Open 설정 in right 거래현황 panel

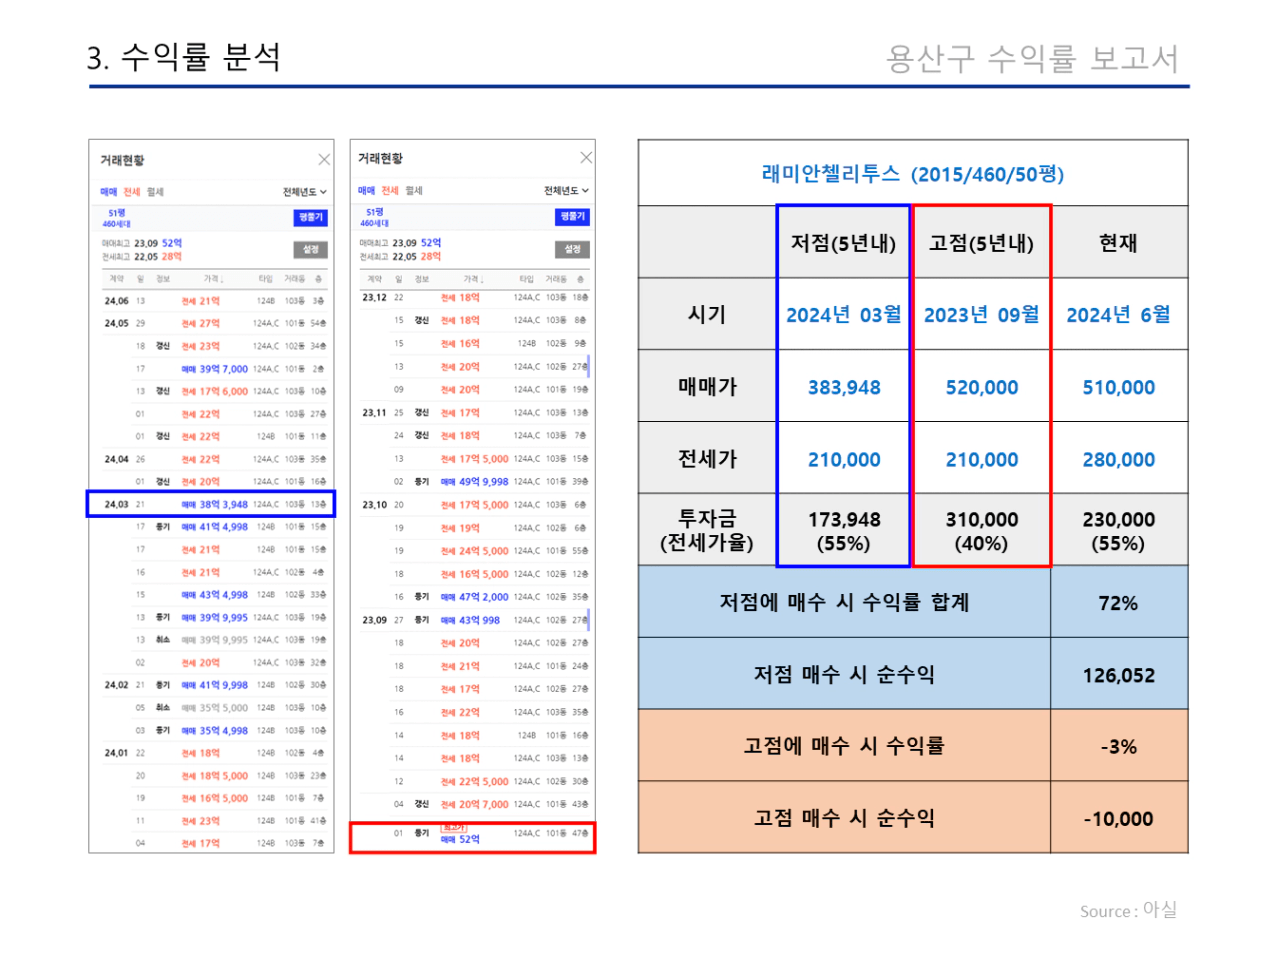click(x=573, y=249)
